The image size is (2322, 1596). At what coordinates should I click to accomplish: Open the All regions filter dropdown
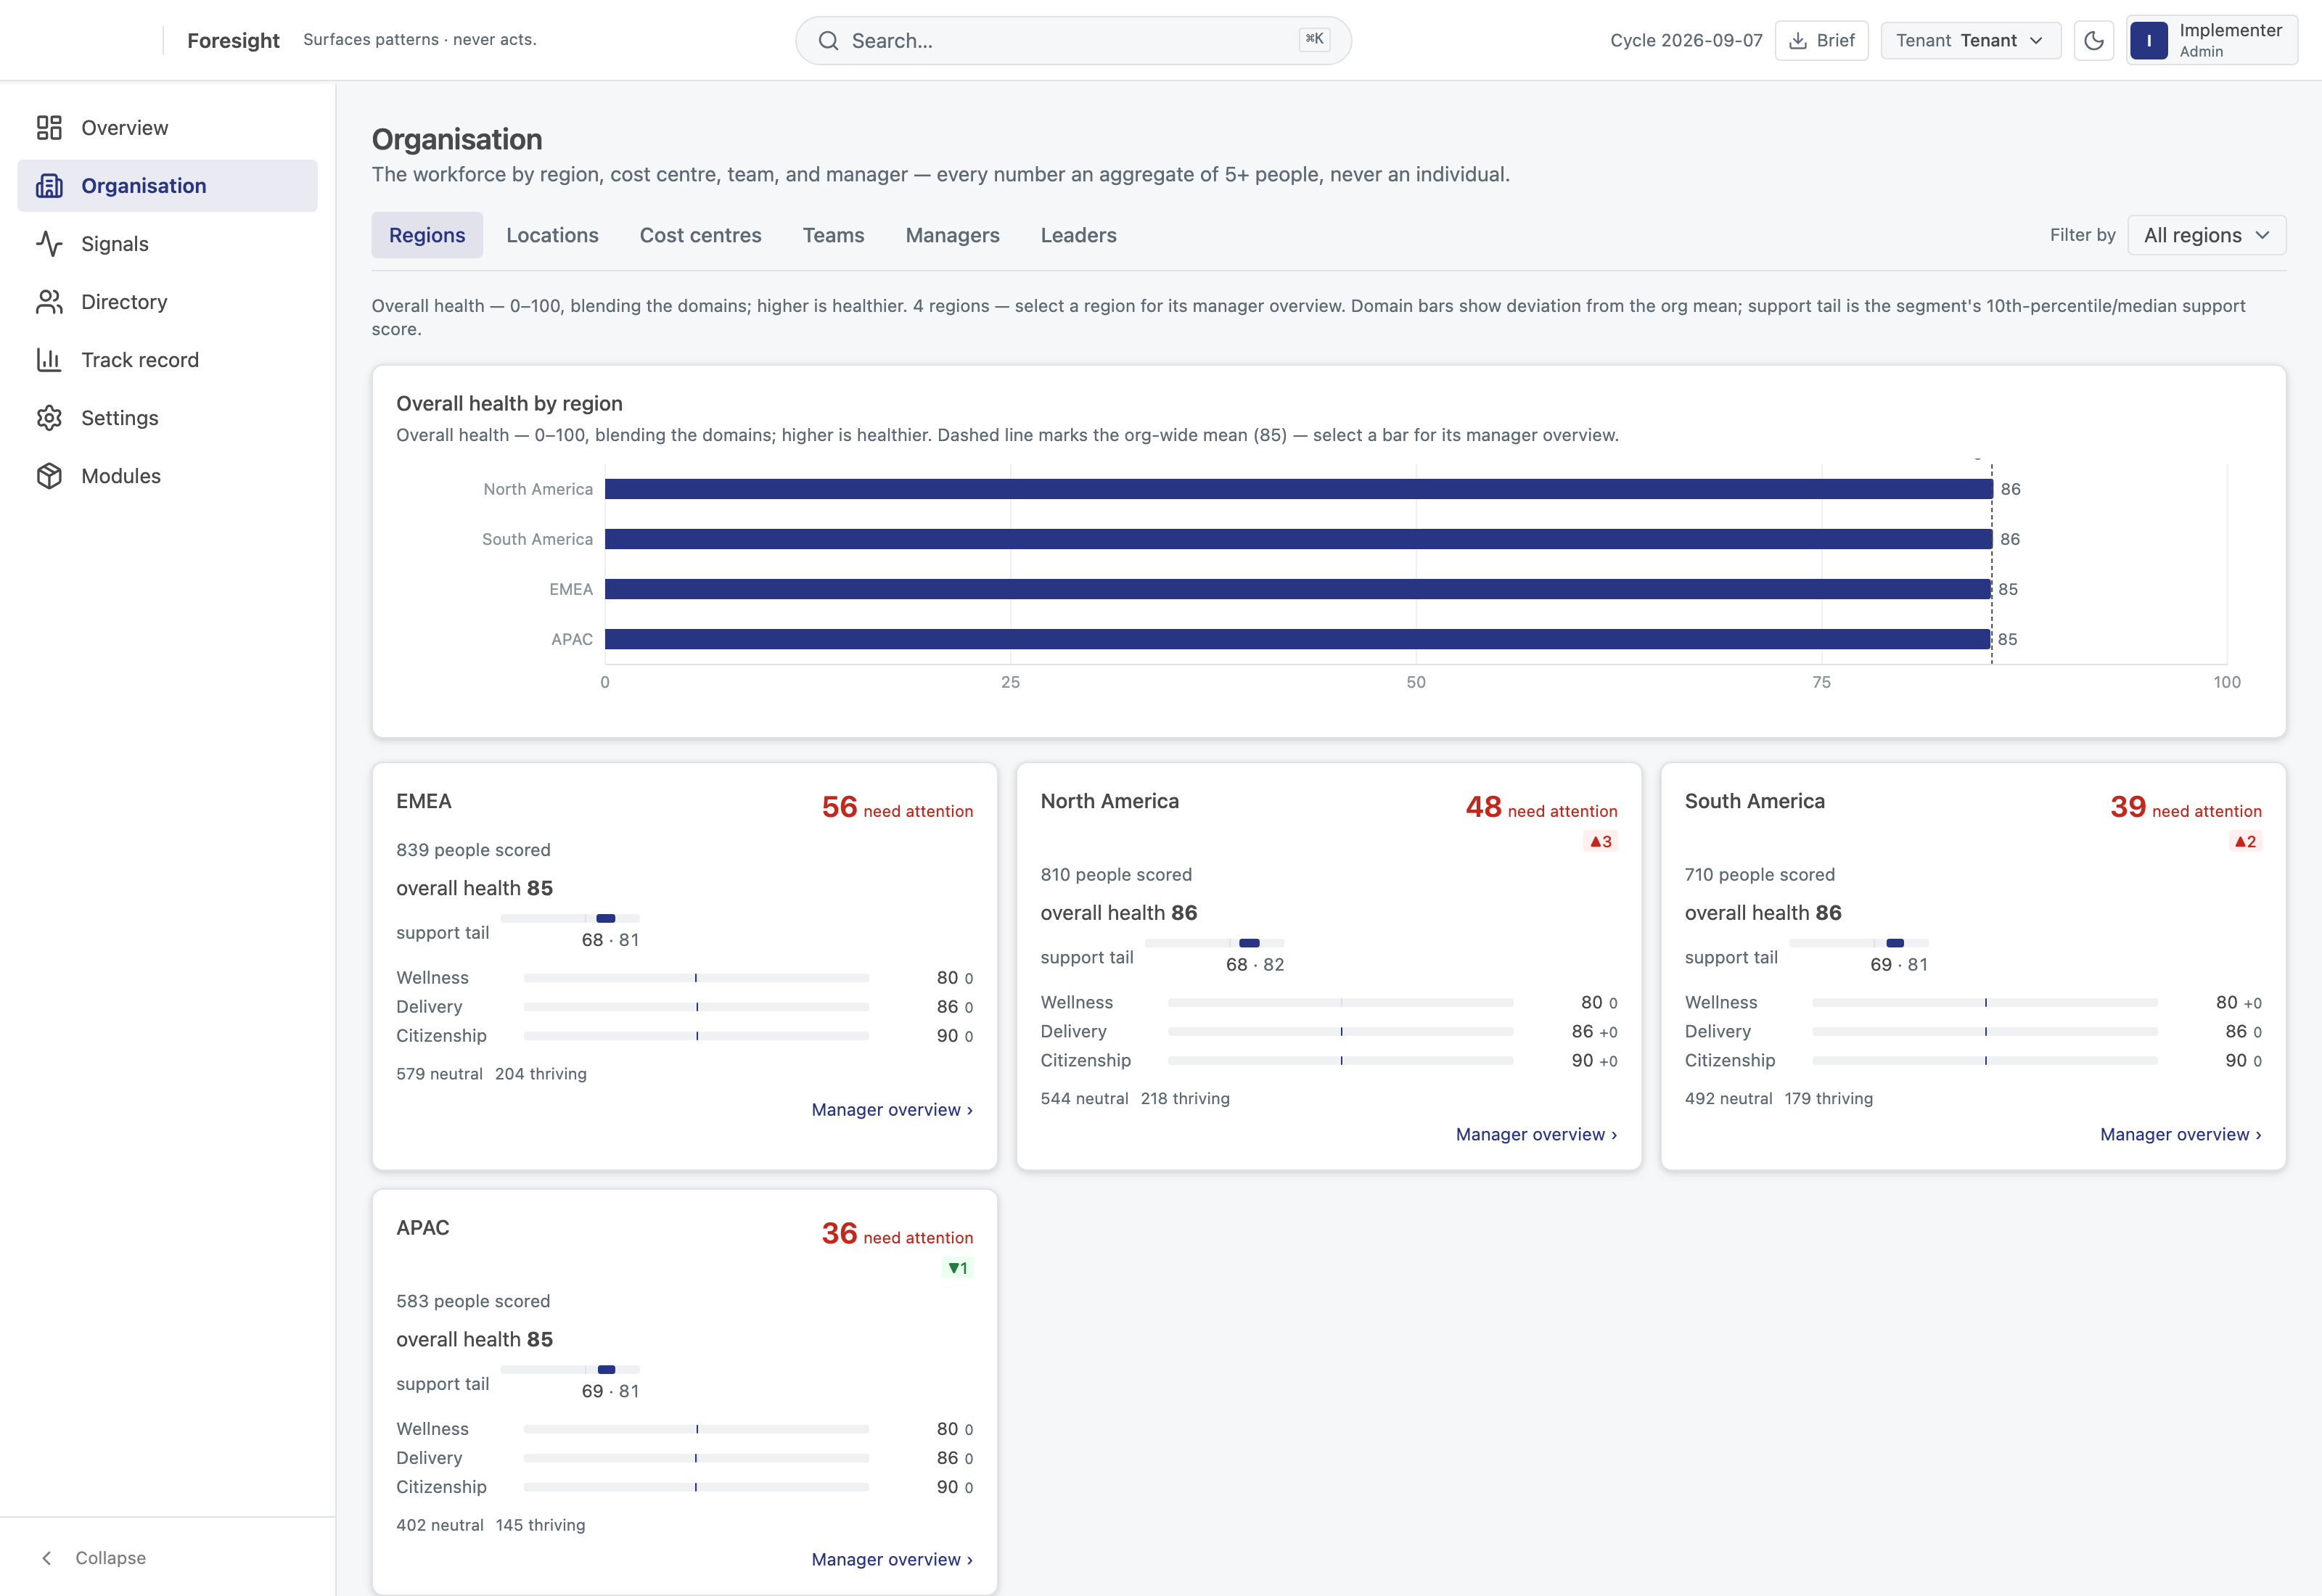pyautogui.click(x=2207, y=235)
